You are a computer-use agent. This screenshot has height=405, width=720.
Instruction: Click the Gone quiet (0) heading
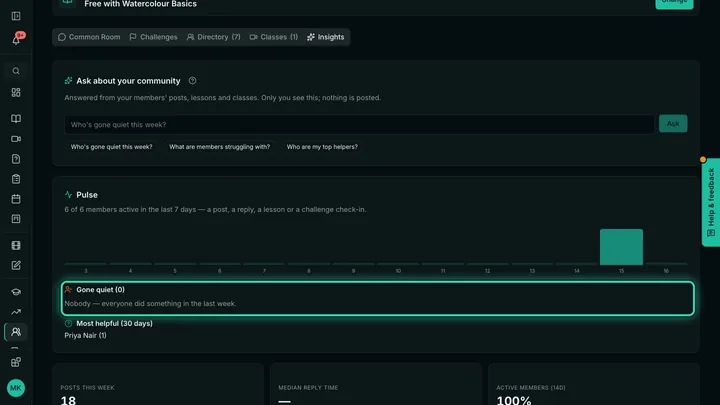tap(100, 290)
